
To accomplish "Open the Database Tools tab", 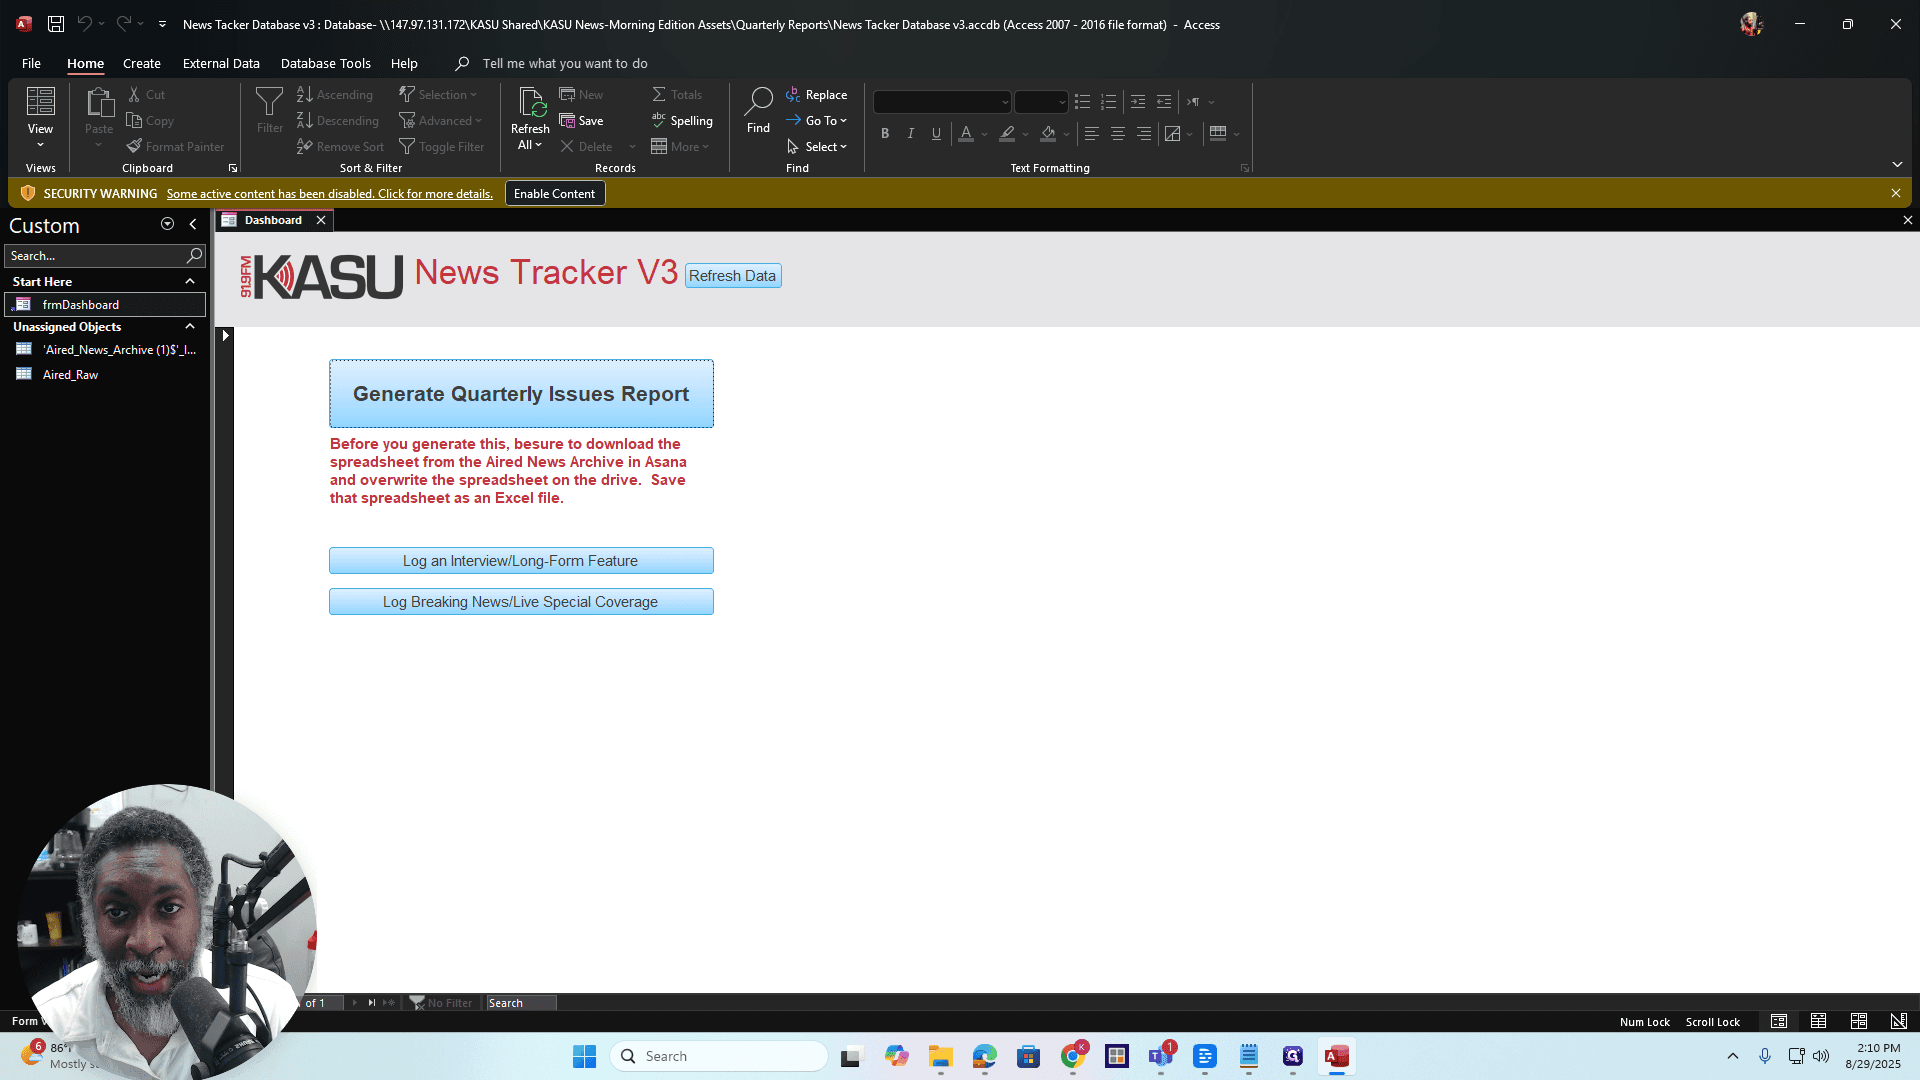I will [x=326, y=63].
